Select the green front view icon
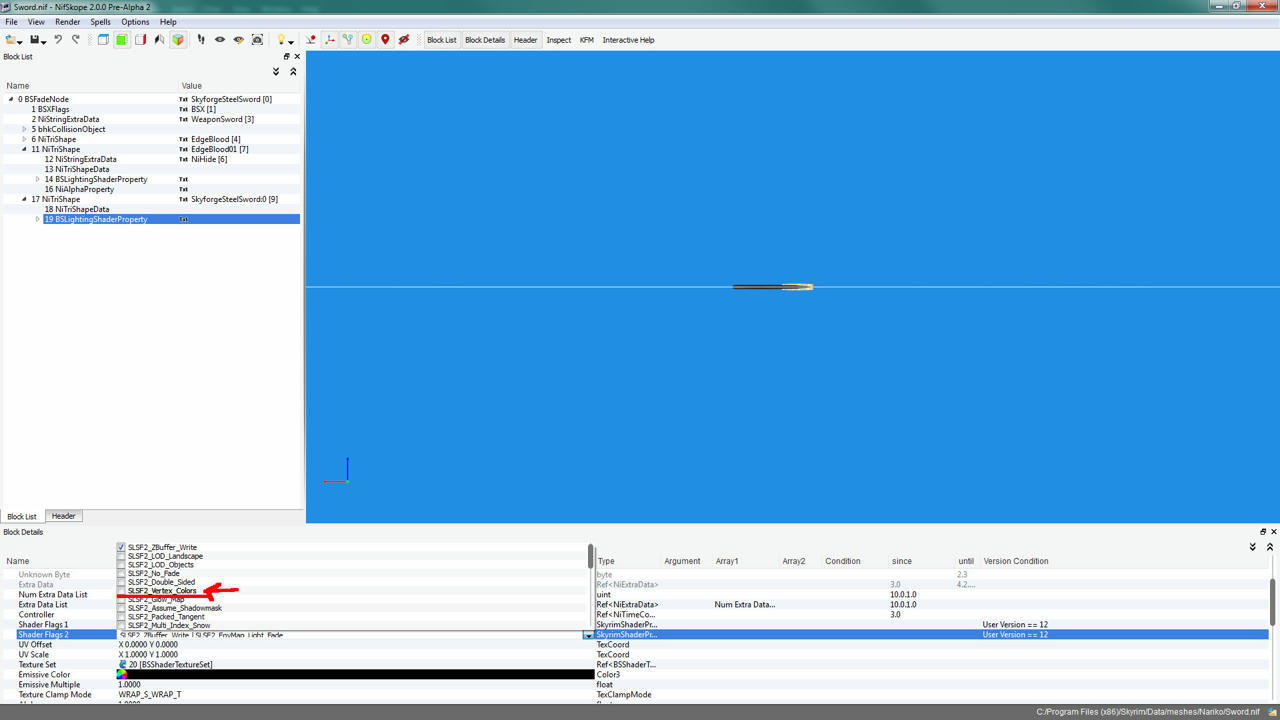The width and height of the screenshot is (1280, 720). [x=121, y=40]
